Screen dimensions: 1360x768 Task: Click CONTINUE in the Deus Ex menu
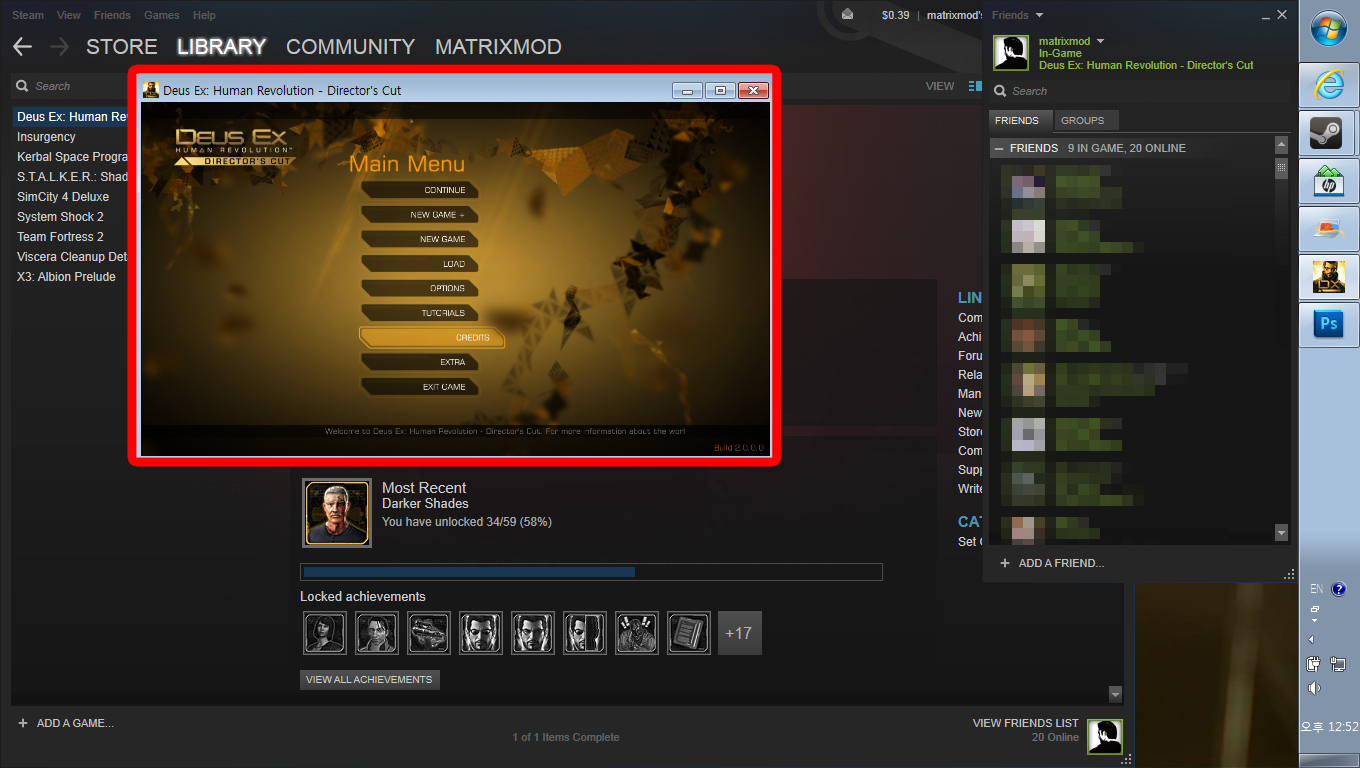(420, 190)
